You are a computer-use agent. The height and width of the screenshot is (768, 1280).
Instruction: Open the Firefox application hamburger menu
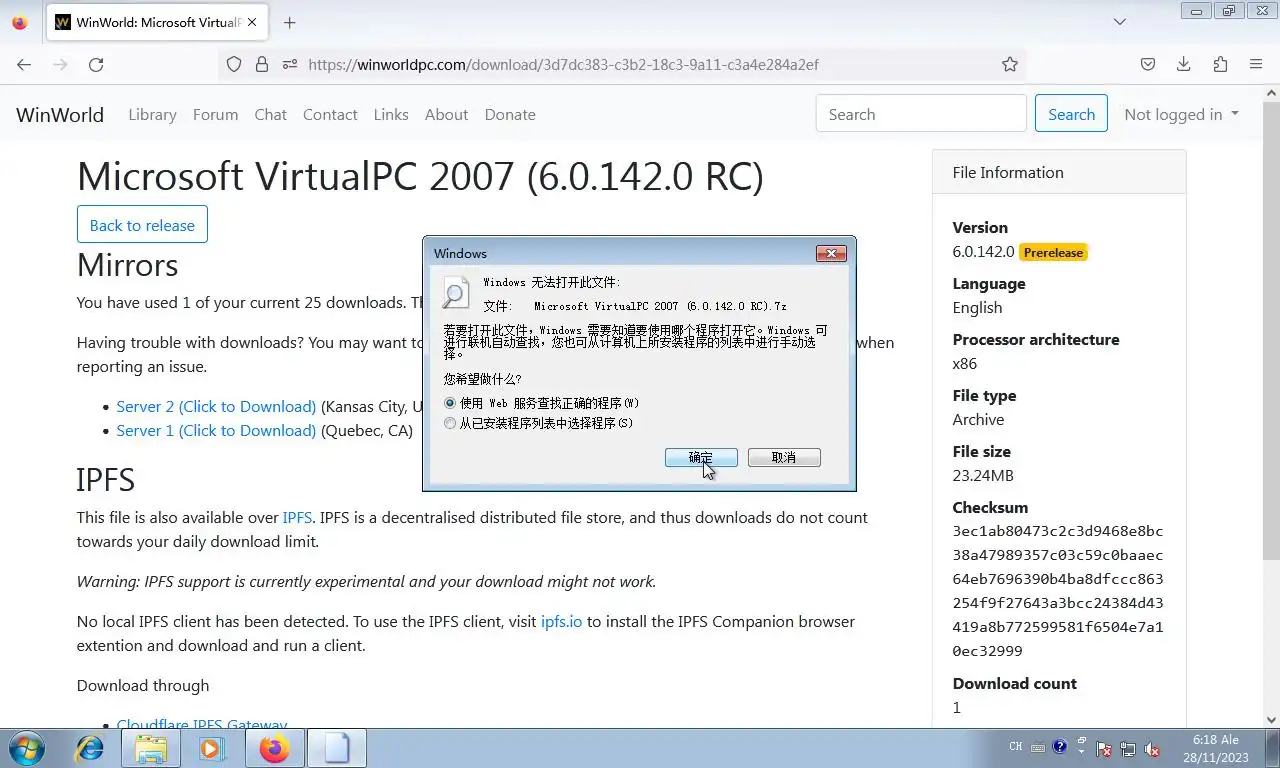(1256, 64)
